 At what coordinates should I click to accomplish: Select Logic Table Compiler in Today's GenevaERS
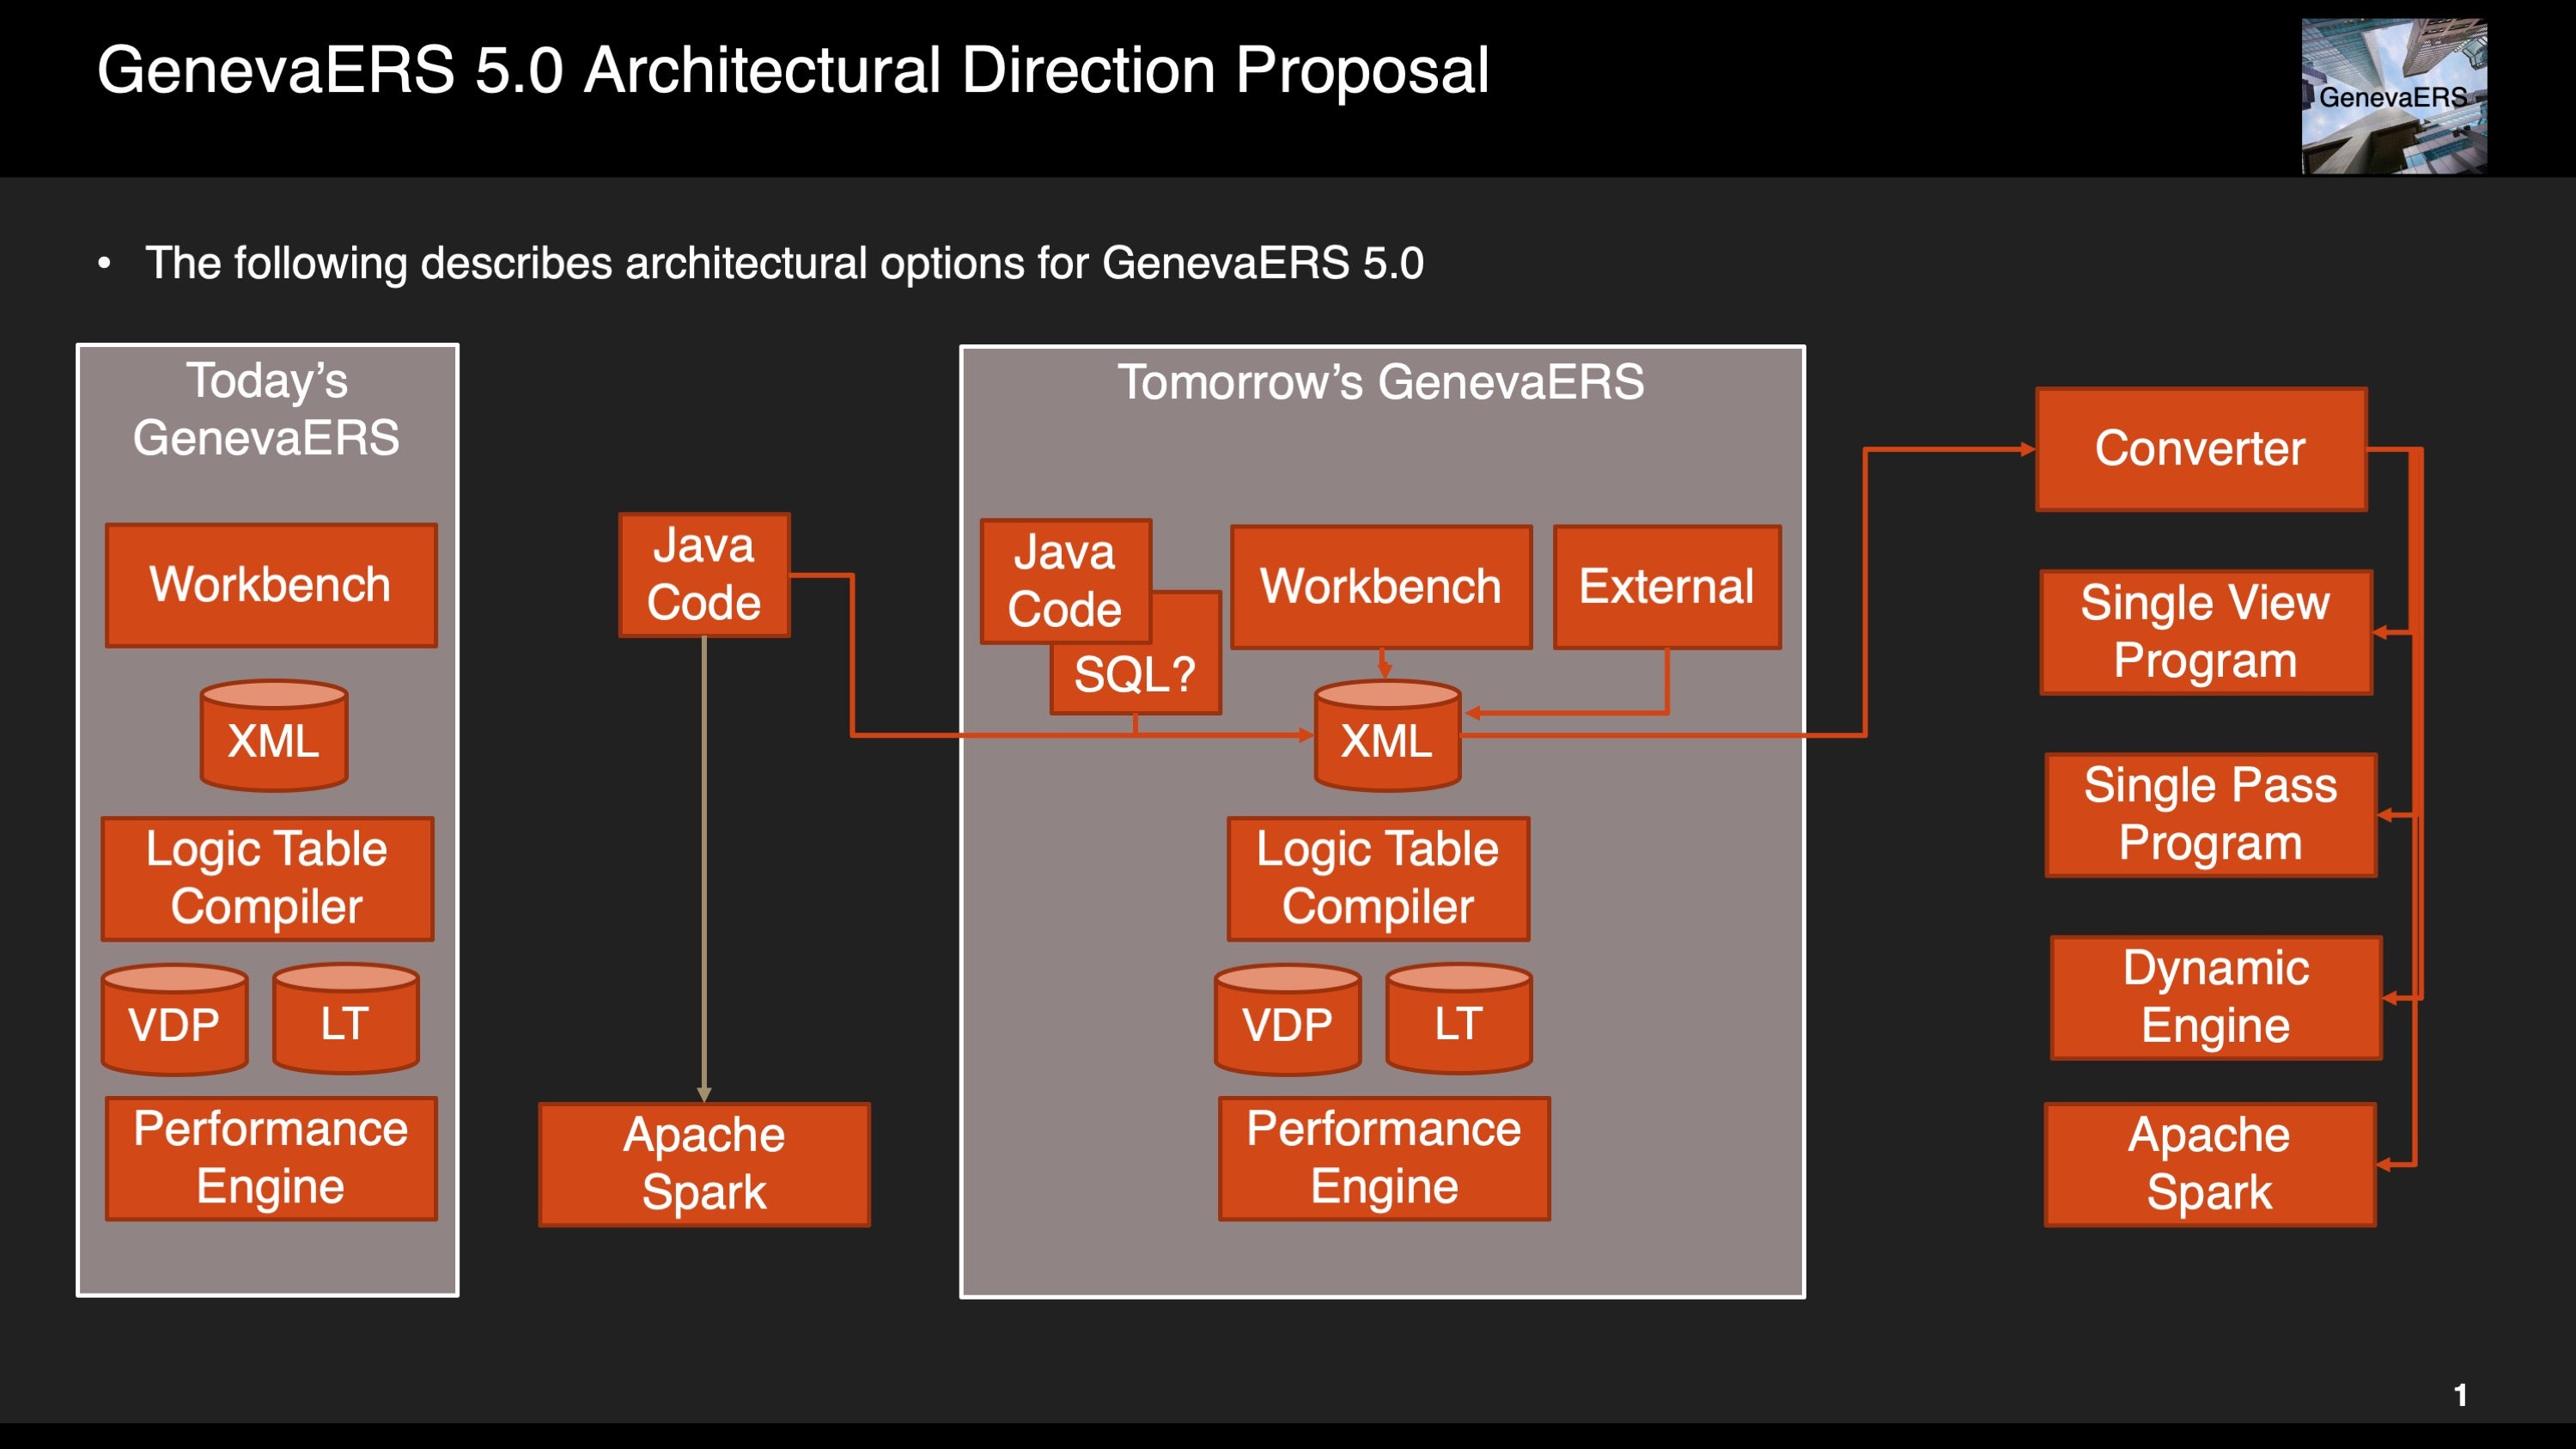coord(267,878)
